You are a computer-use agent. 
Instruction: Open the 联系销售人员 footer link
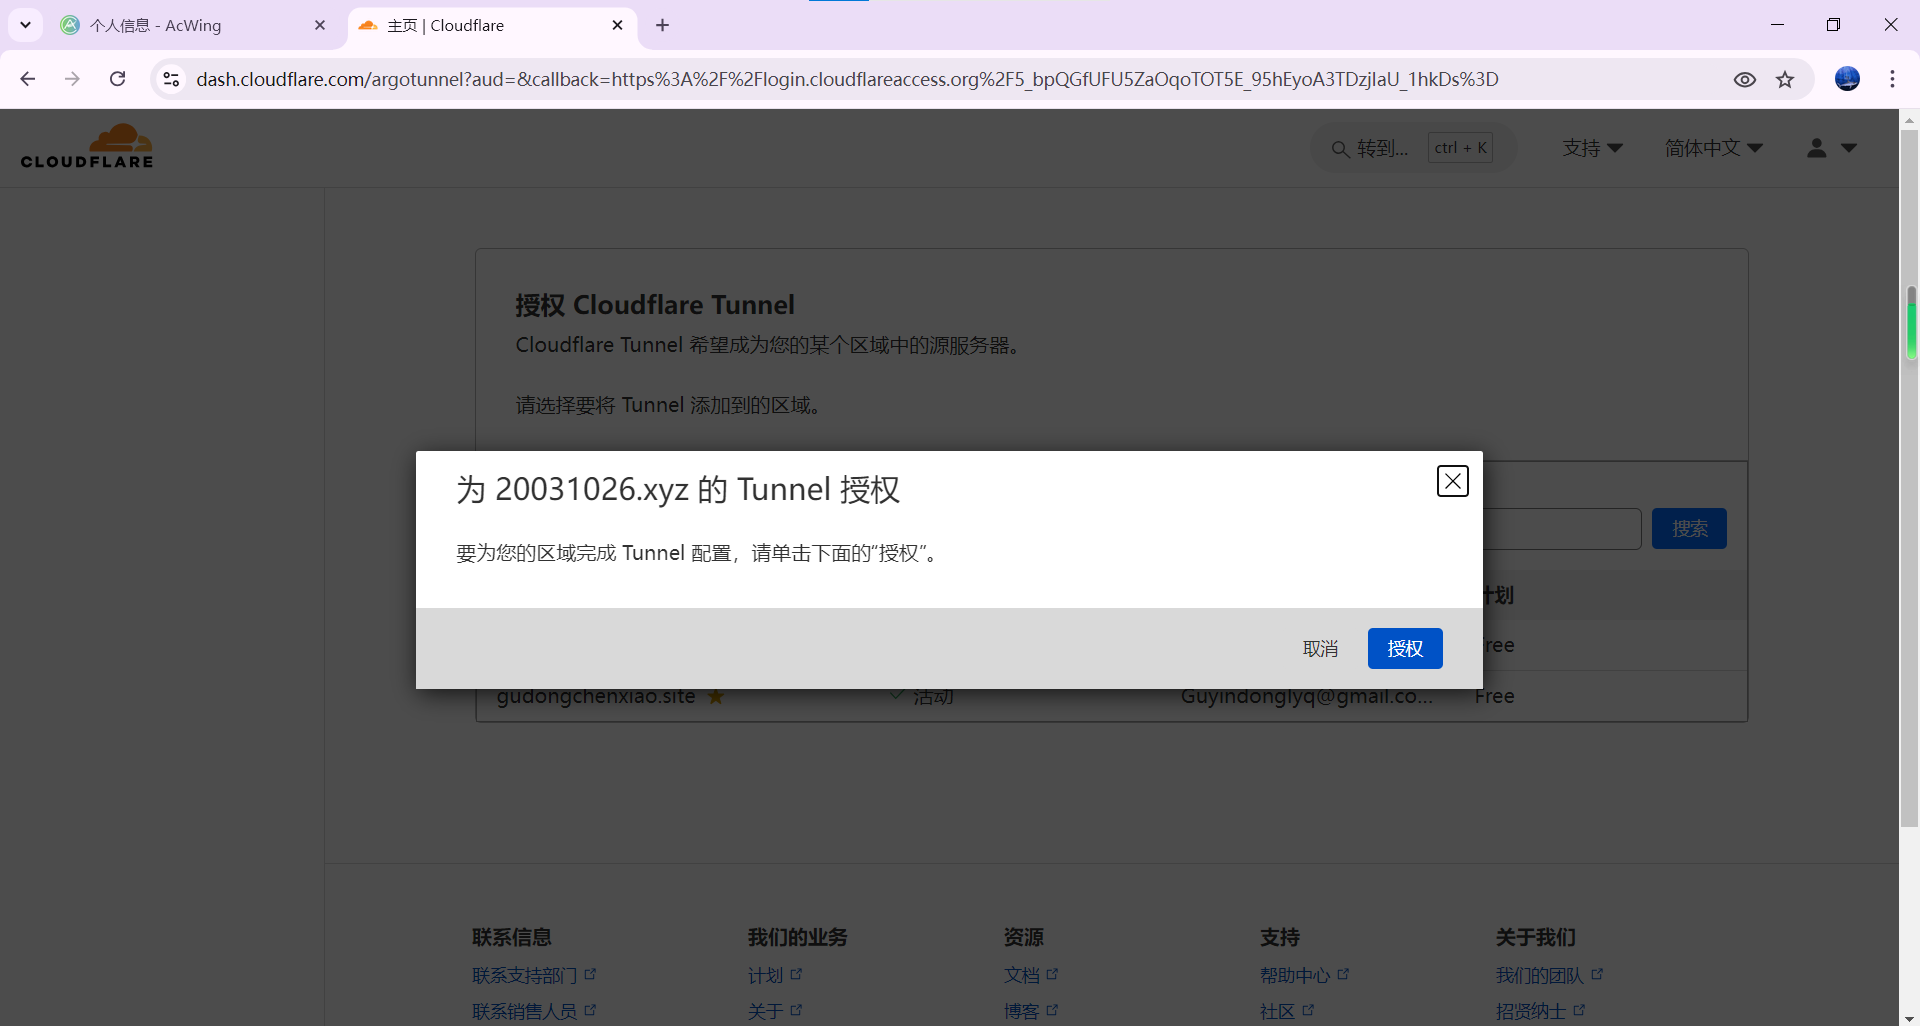534,1011
